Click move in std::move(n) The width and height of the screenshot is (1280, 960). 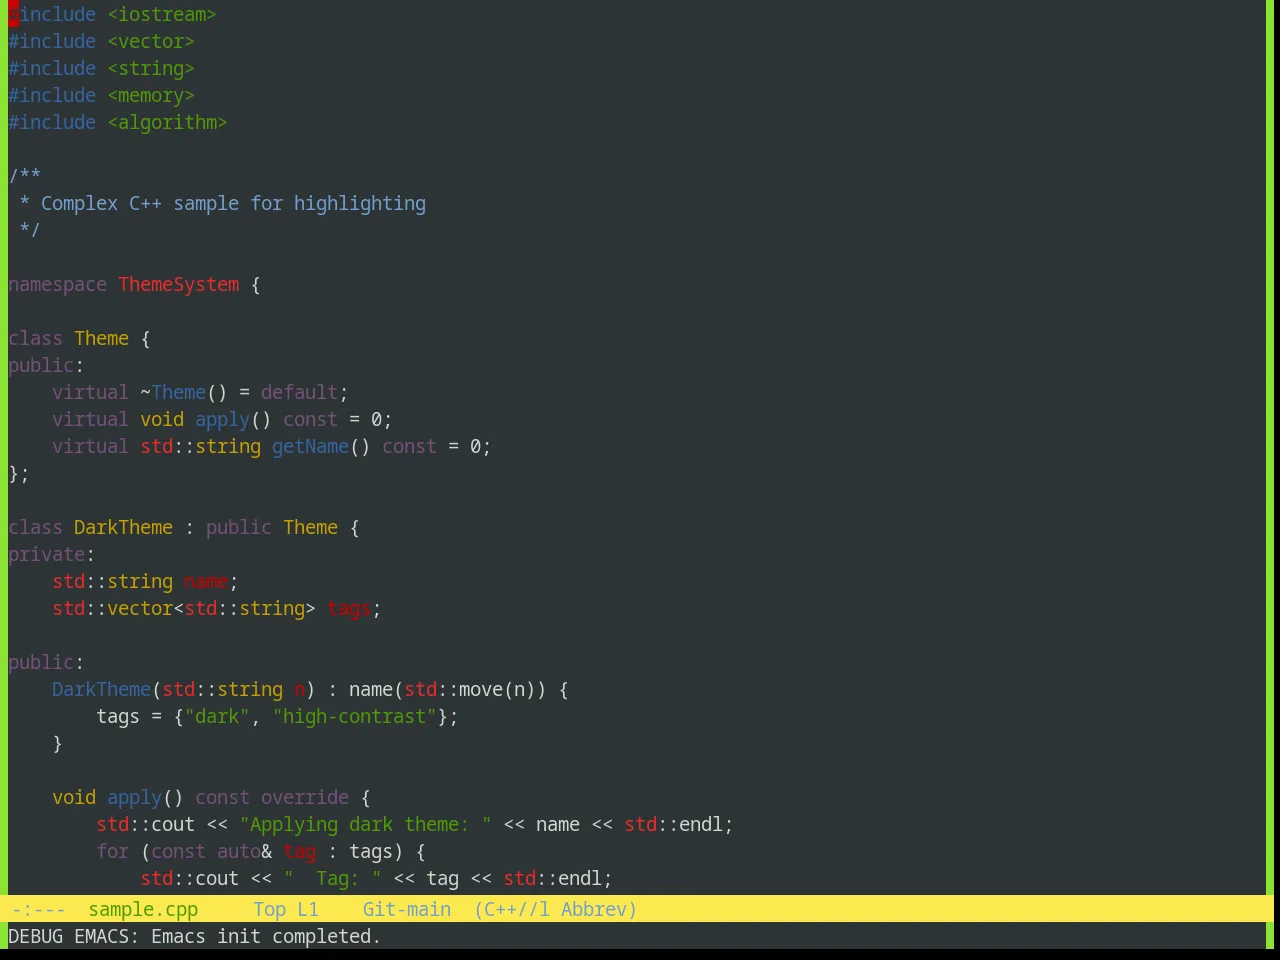pyautogui.click(x=481, y=689)
